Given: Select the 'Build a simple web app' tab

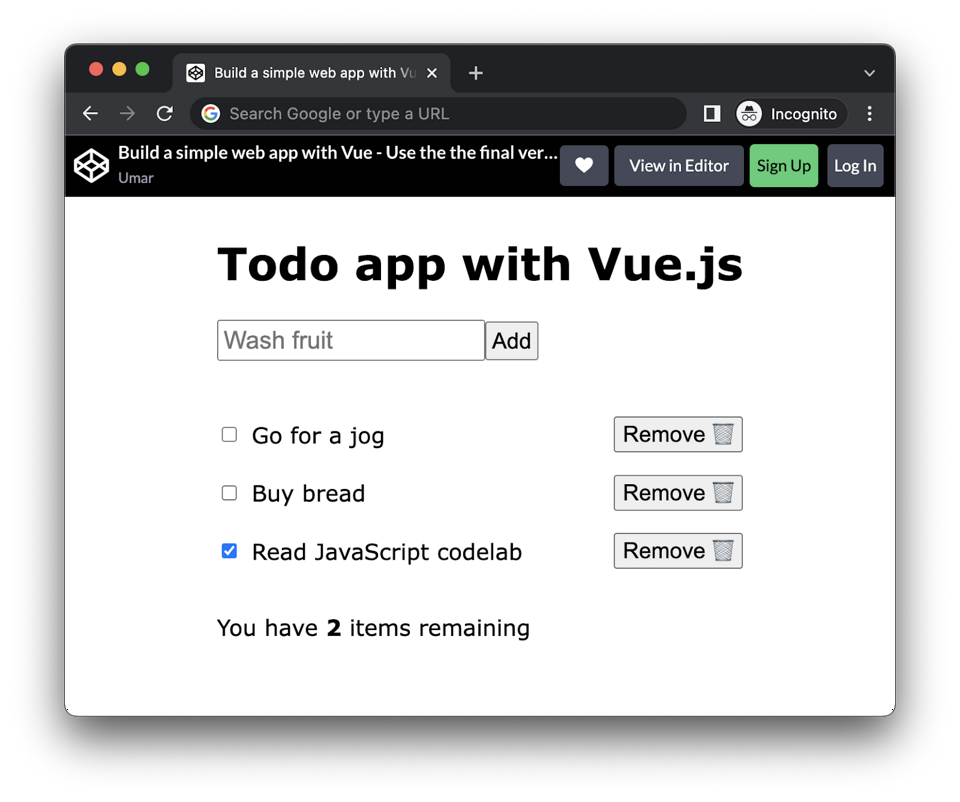Looking at the screenshot, I should point(300,72).
